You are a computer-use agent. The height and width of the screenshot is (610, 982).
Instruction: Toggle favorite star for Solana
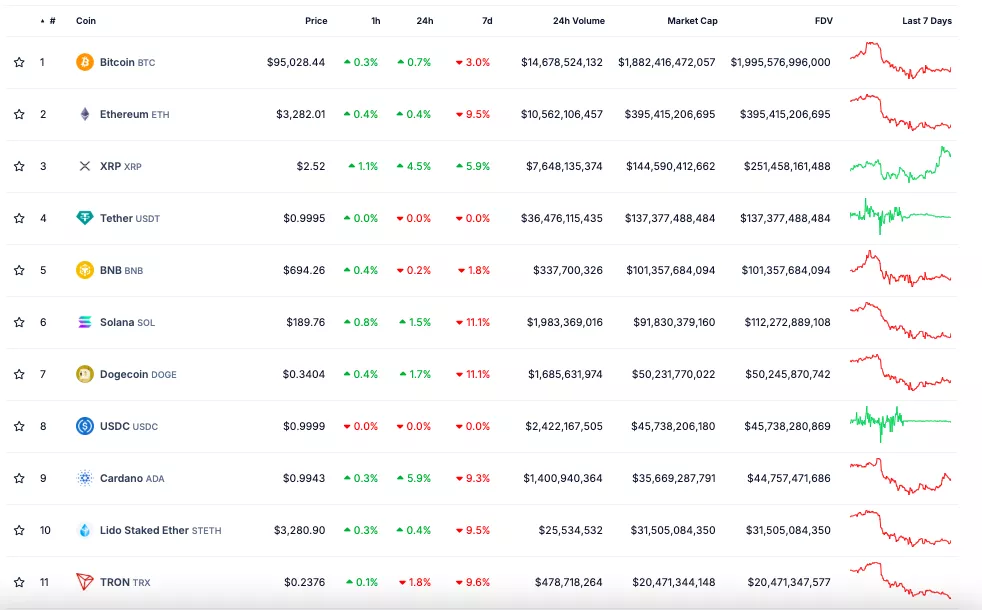point(19,322)
